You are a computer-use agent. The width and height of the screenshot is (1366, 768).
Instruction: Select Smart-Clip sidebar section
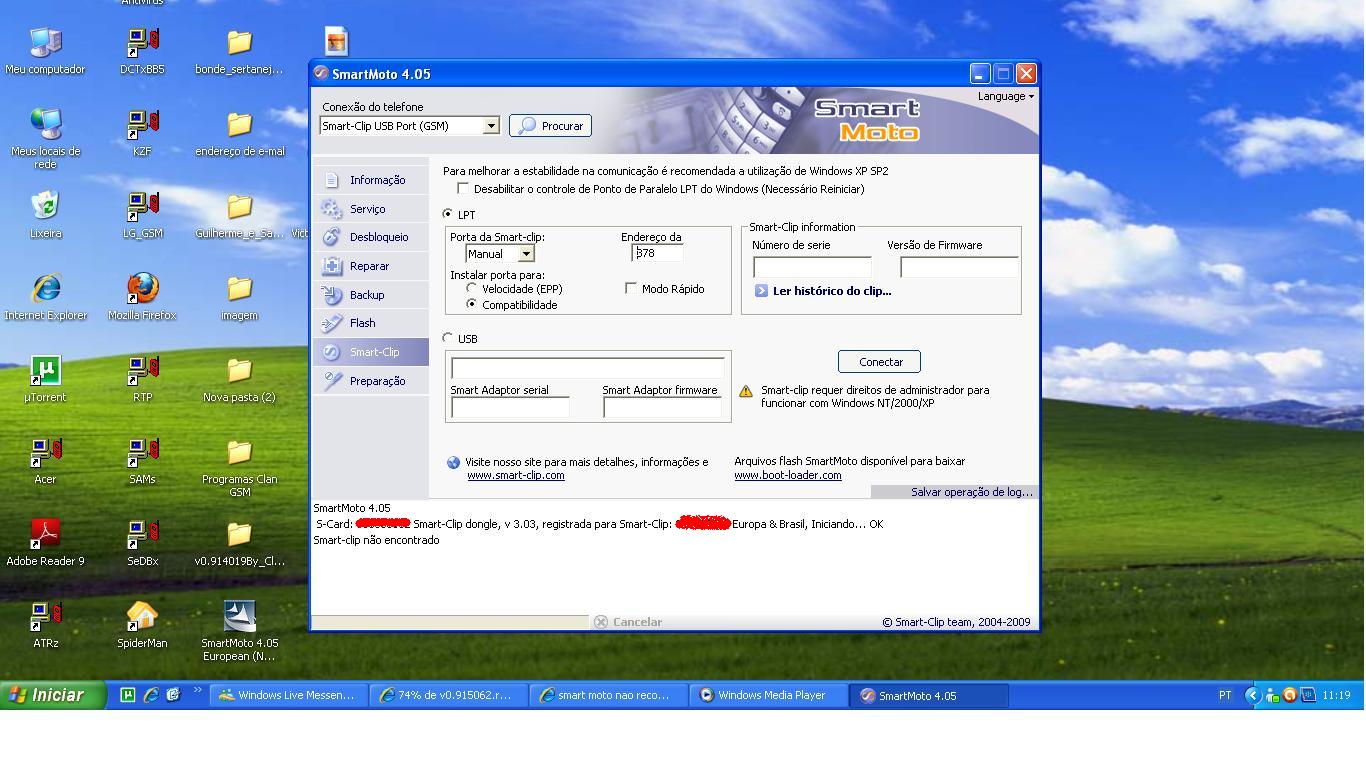click(x=371, y=352)
